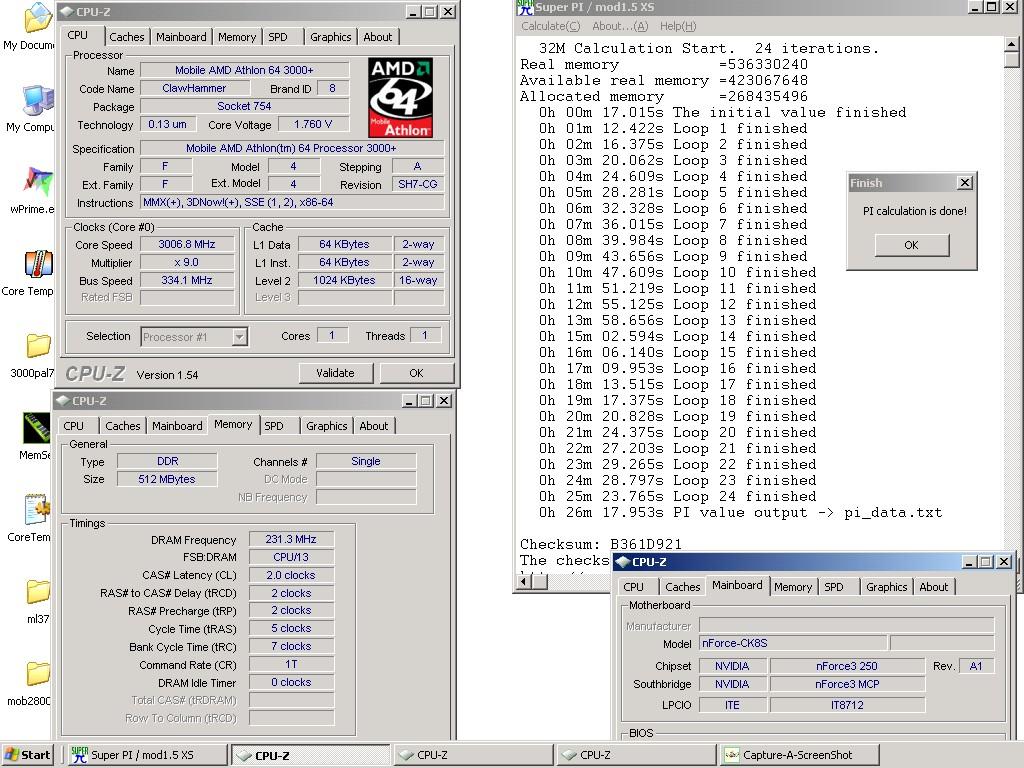The width and height of the screenshot is (1024, 768).
Task: Select CPU tab in Memory CPU-Z window
Action: (x=74, y=426)
